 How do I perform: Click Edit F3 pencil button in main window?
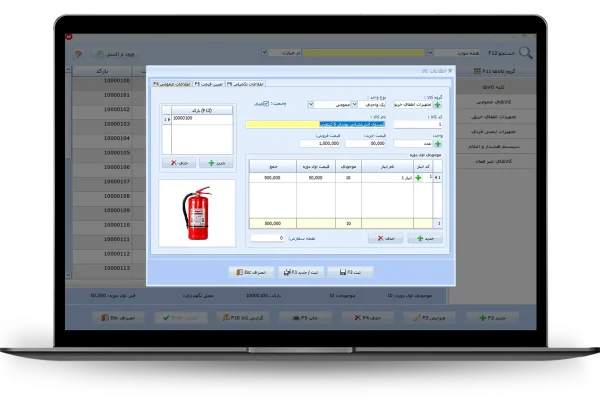pyautogui.click(x=429, y=318)
